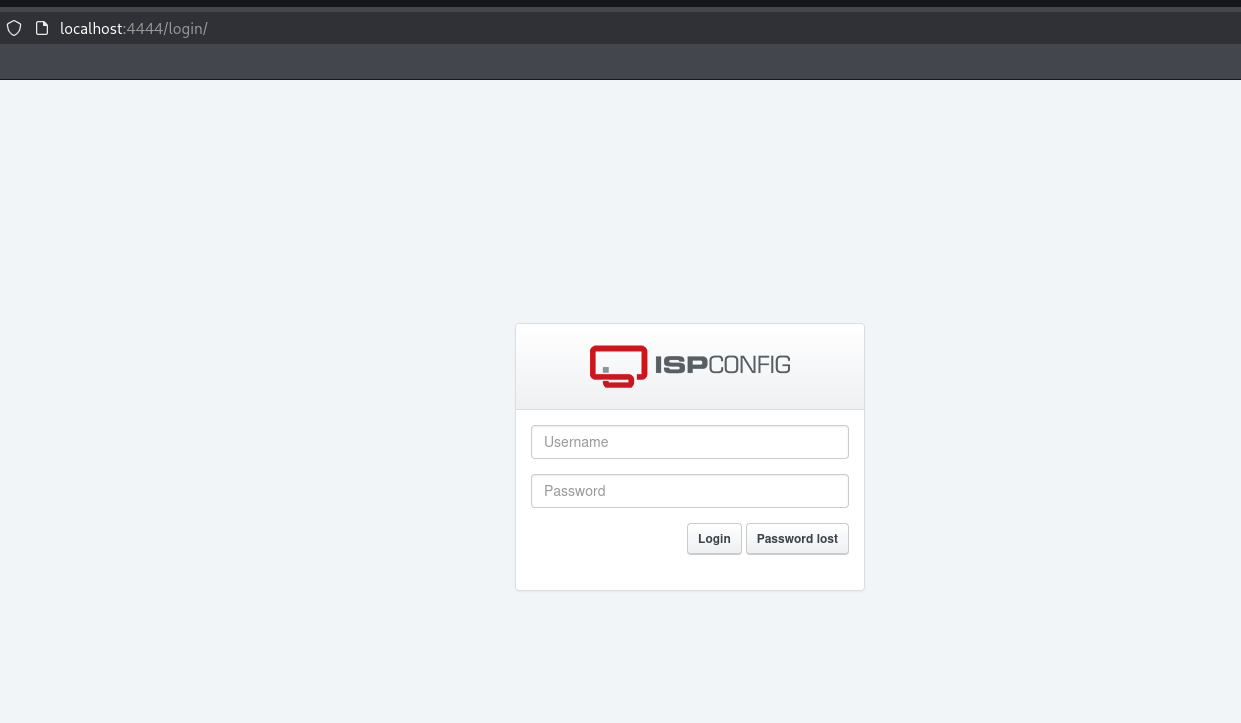This screenshot has width=1241, height=723.
Task: Click "localhost" in the address bar
Action: tap(90, 28)
